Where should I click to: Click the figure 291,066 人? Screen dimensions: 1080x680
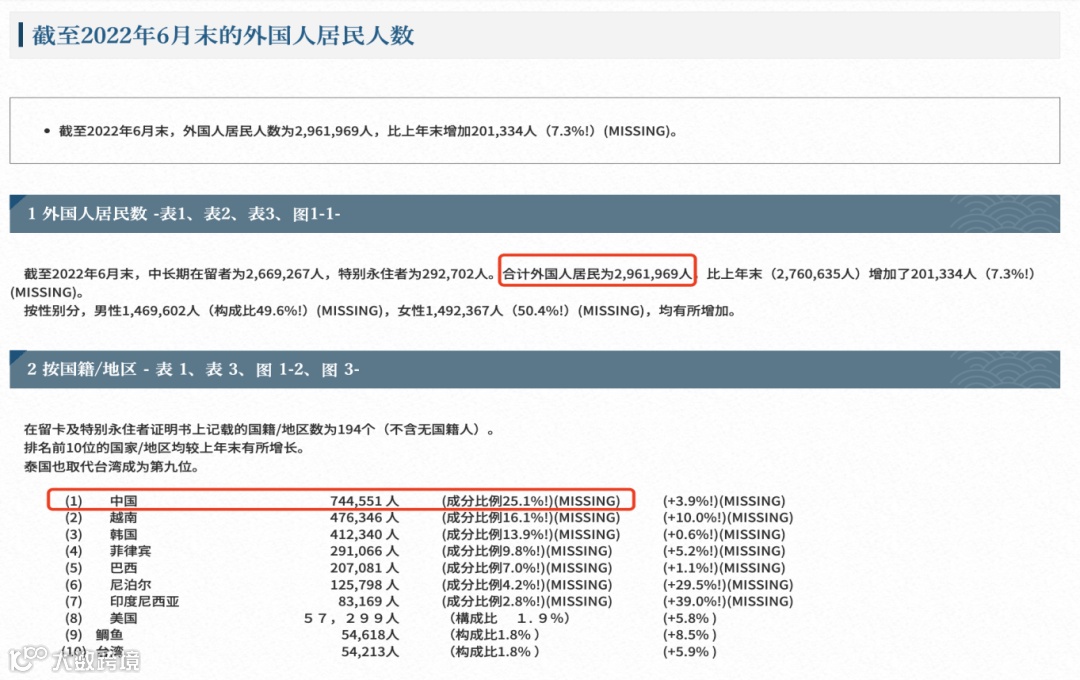(364, 551)
